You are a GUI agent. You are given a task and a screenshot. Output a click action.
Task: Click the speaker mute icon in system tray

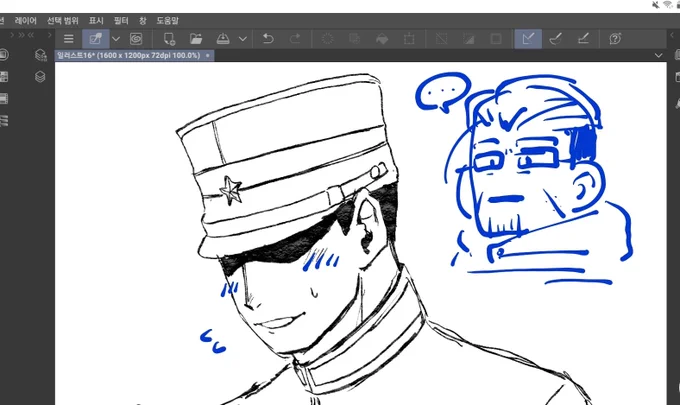(x=656, y=5)
